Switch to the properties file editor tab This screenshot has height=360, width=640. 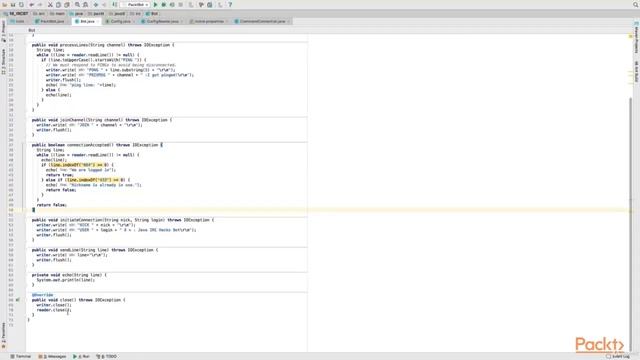click(207, 21)
